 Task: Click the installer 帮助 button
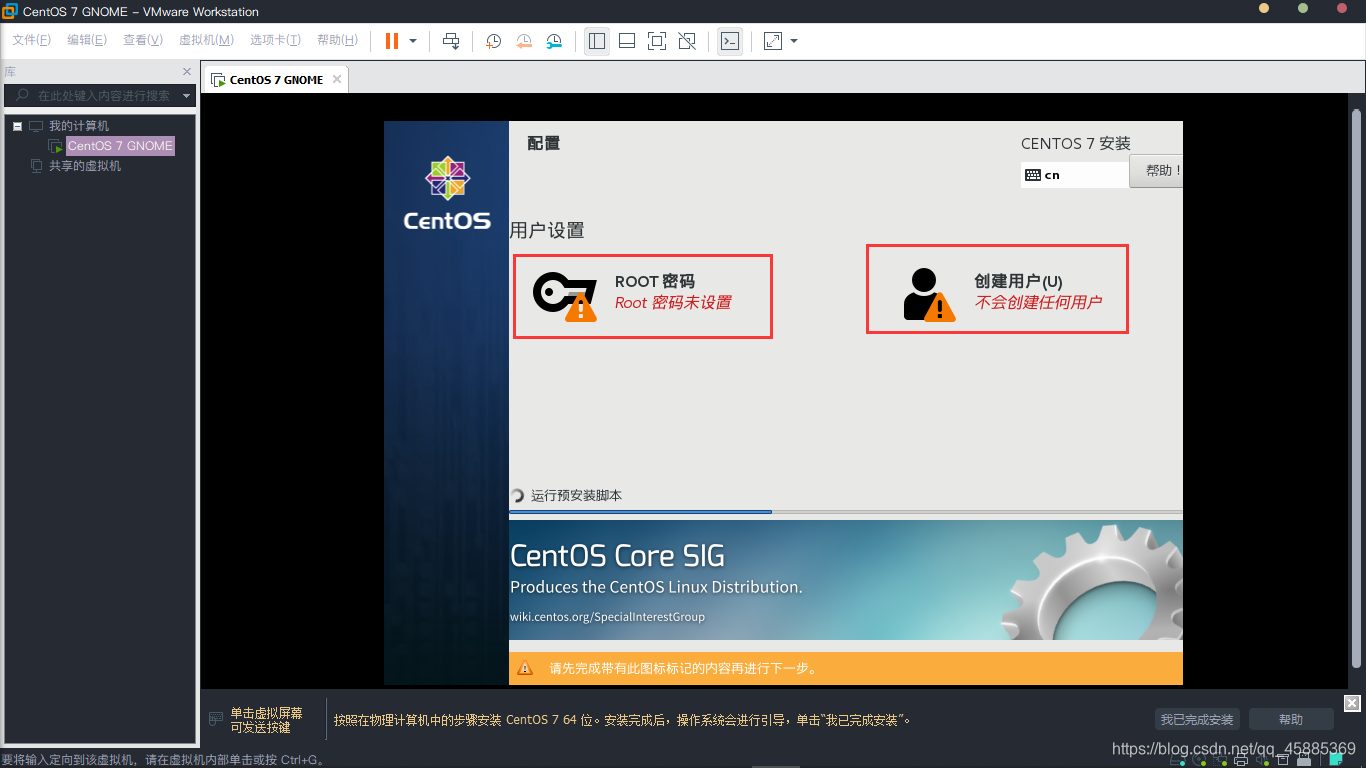1157,171
